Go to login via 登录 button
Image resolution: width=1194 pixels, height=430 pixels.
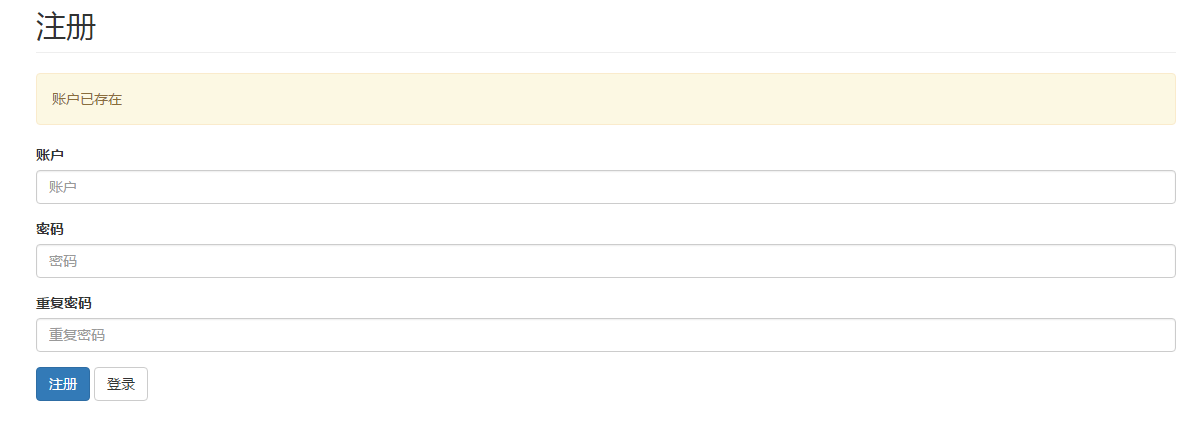(121, 384)
